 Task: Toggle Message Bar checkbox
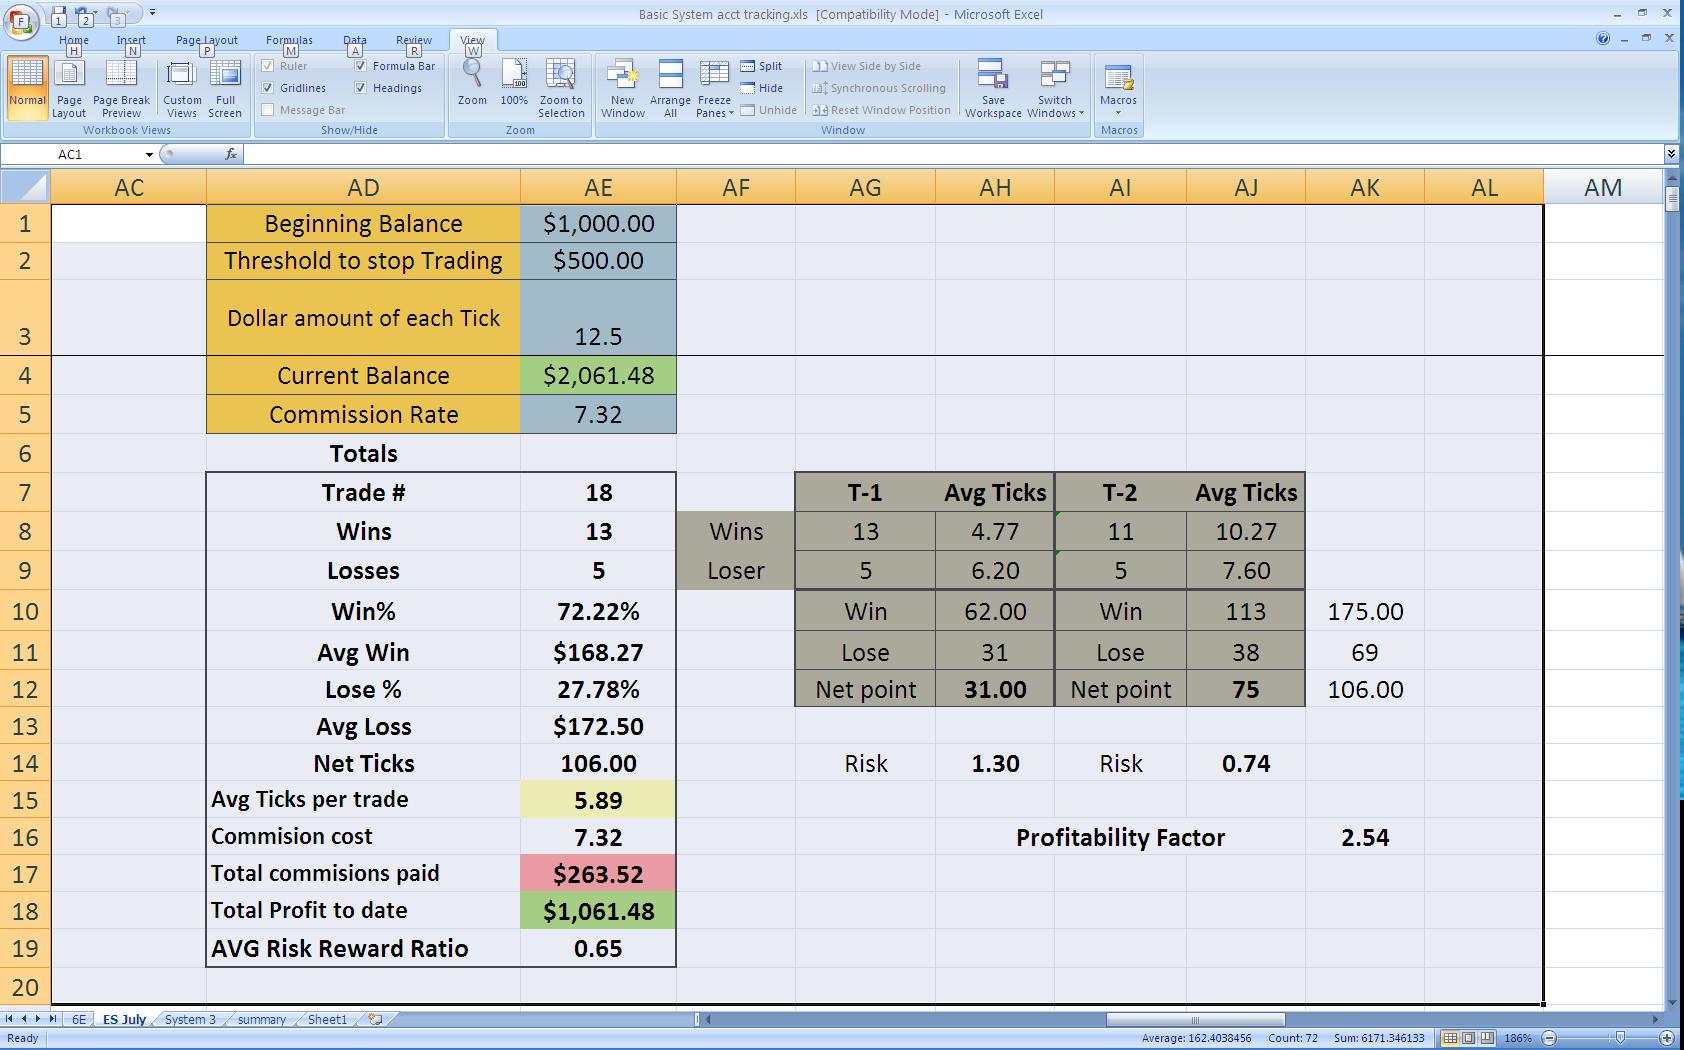pos(267,110)
